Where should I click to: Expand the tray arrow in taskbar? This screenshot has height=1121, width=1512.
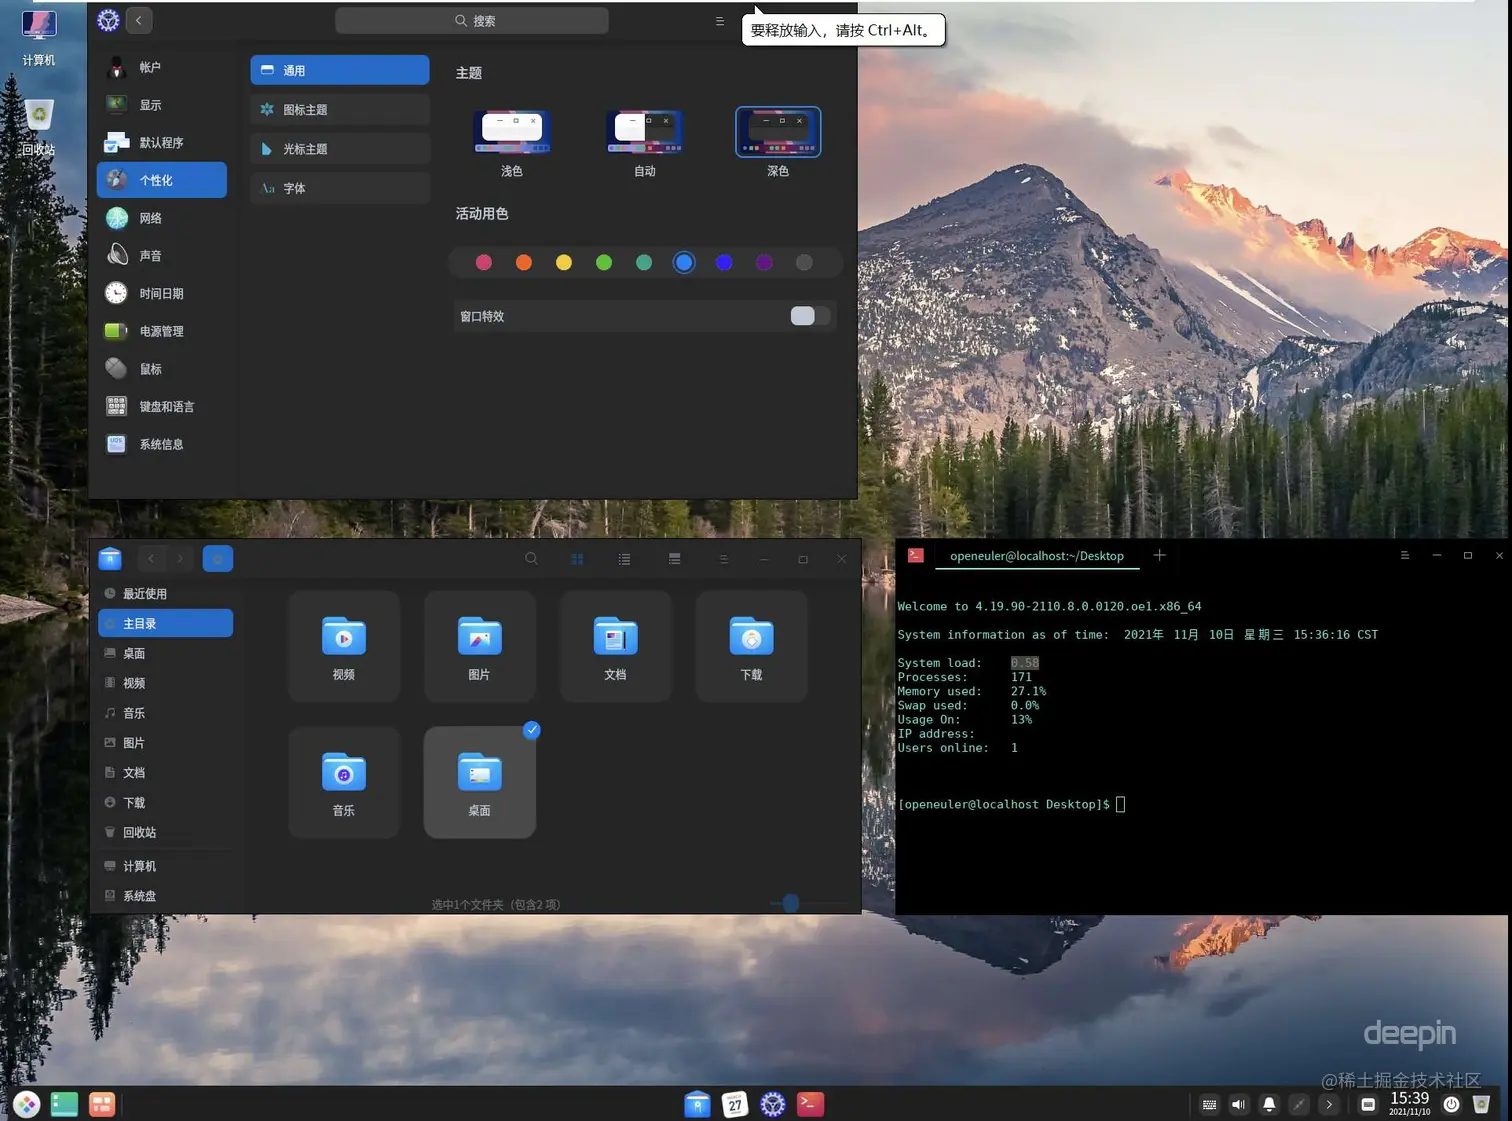pyautogui.click(x=1329, y=1104)
